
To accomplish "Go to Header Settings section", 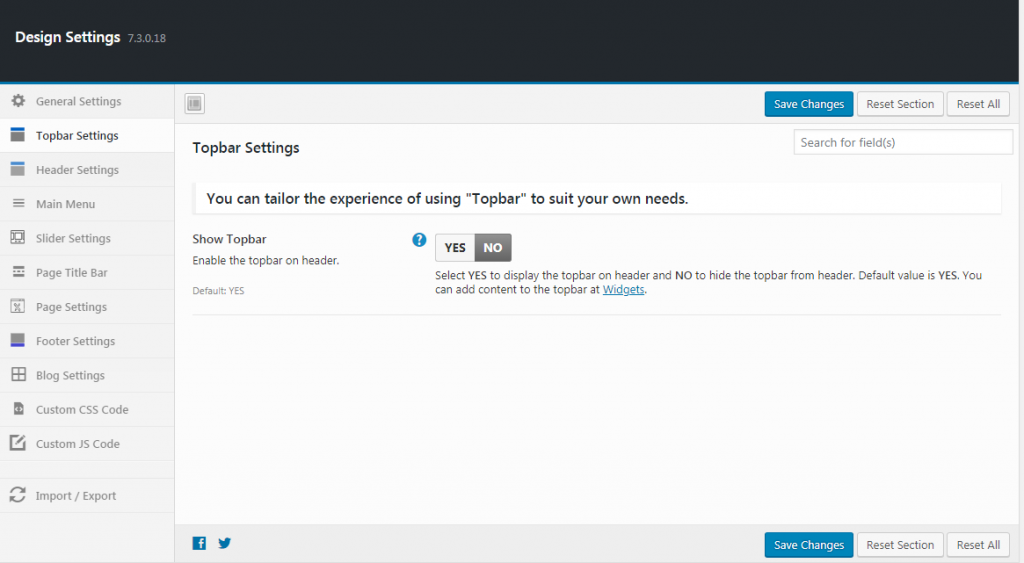I will pos(87,170).
